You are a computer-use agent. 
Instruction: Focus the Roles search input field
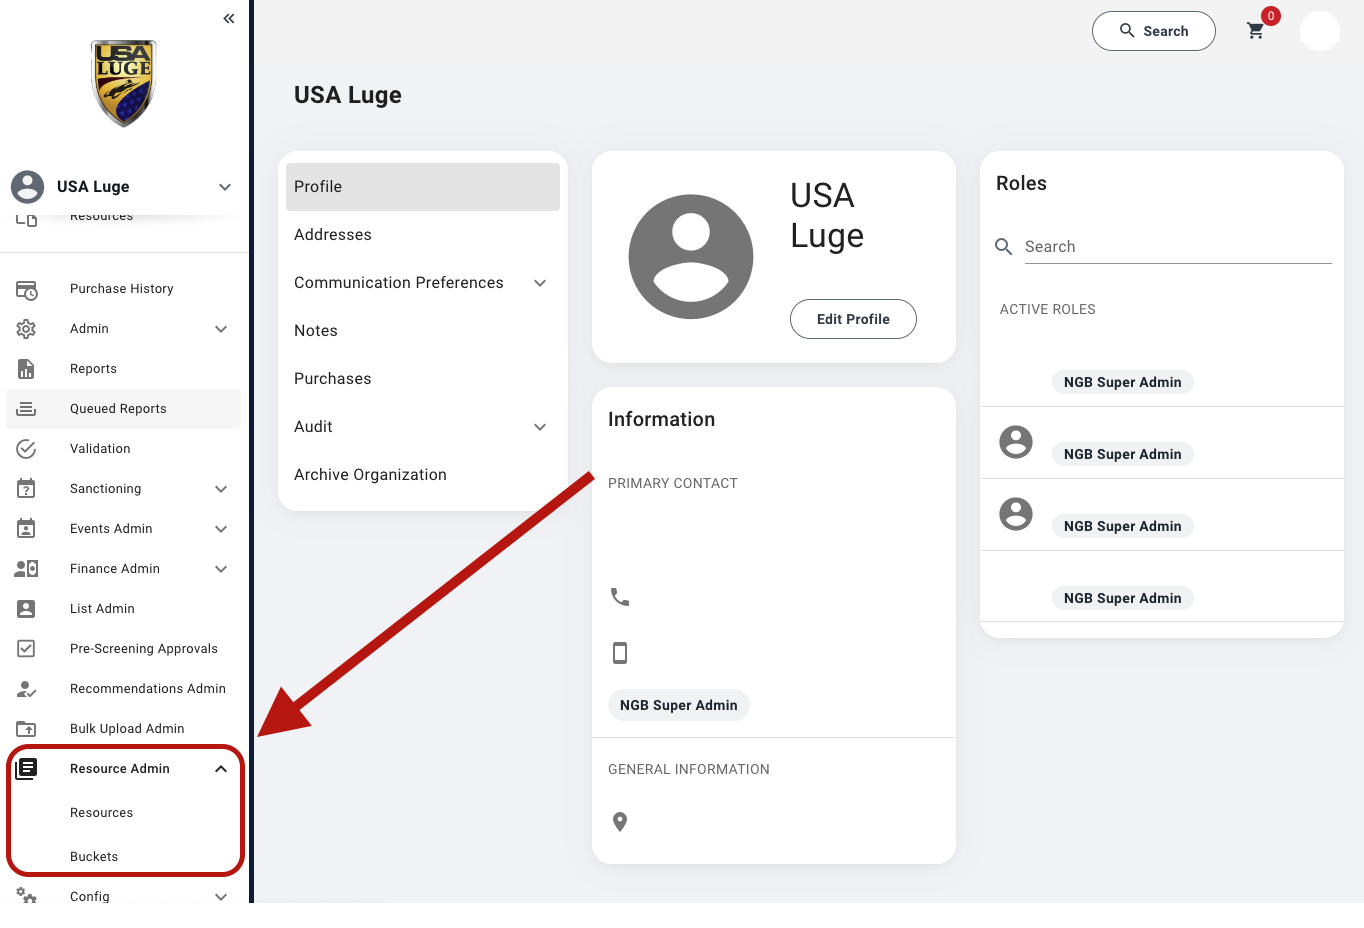(1178, 247)
